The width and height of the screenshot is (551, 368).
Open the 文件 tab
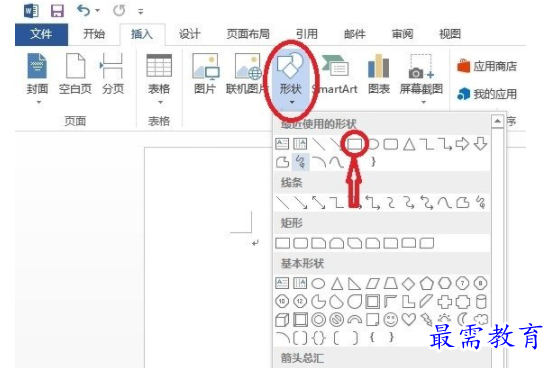(x=41, y=34)
